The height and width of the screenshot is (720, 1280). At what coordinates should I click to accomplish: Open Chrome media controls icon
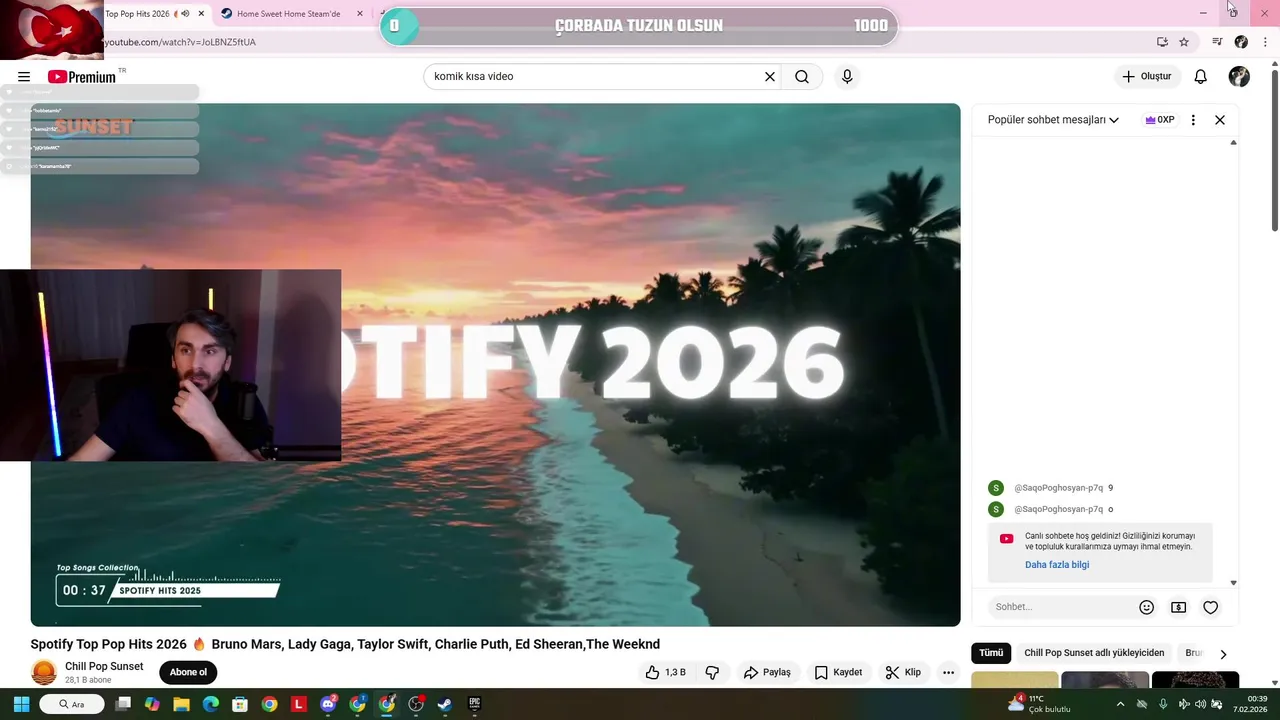coord(1217,42)
